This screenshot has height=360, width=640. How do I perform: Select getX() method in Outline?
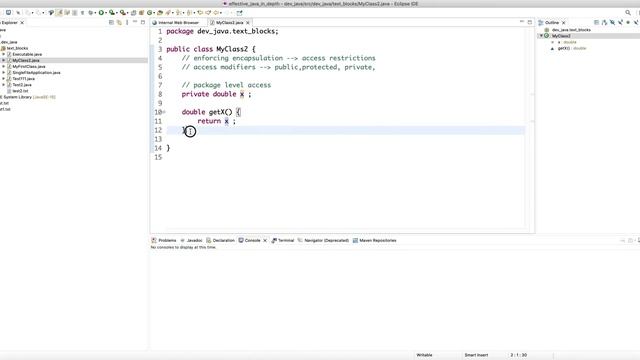coord(572,48)
